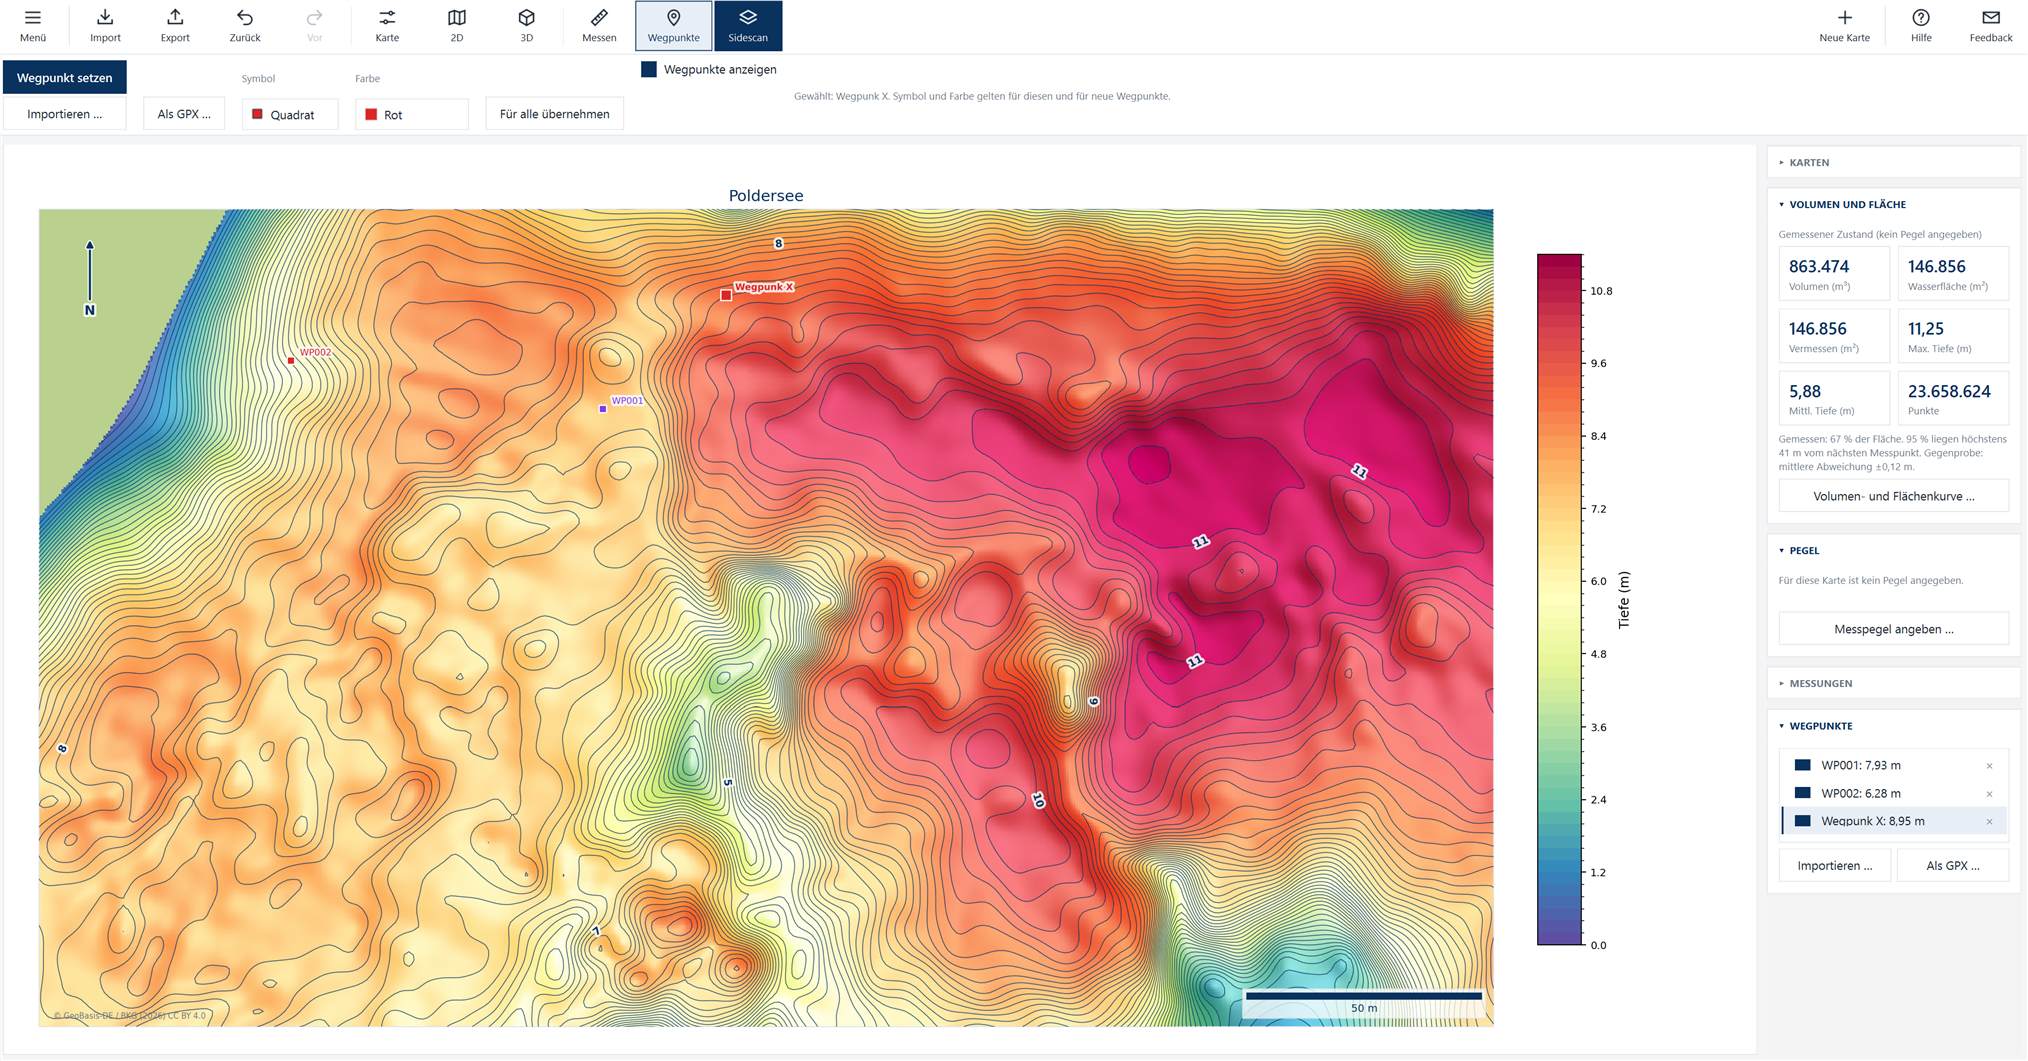The image size is (2028, 1061).
Task: Toggle visibility box of WP001 waypoint
Action: (1803, 765)
